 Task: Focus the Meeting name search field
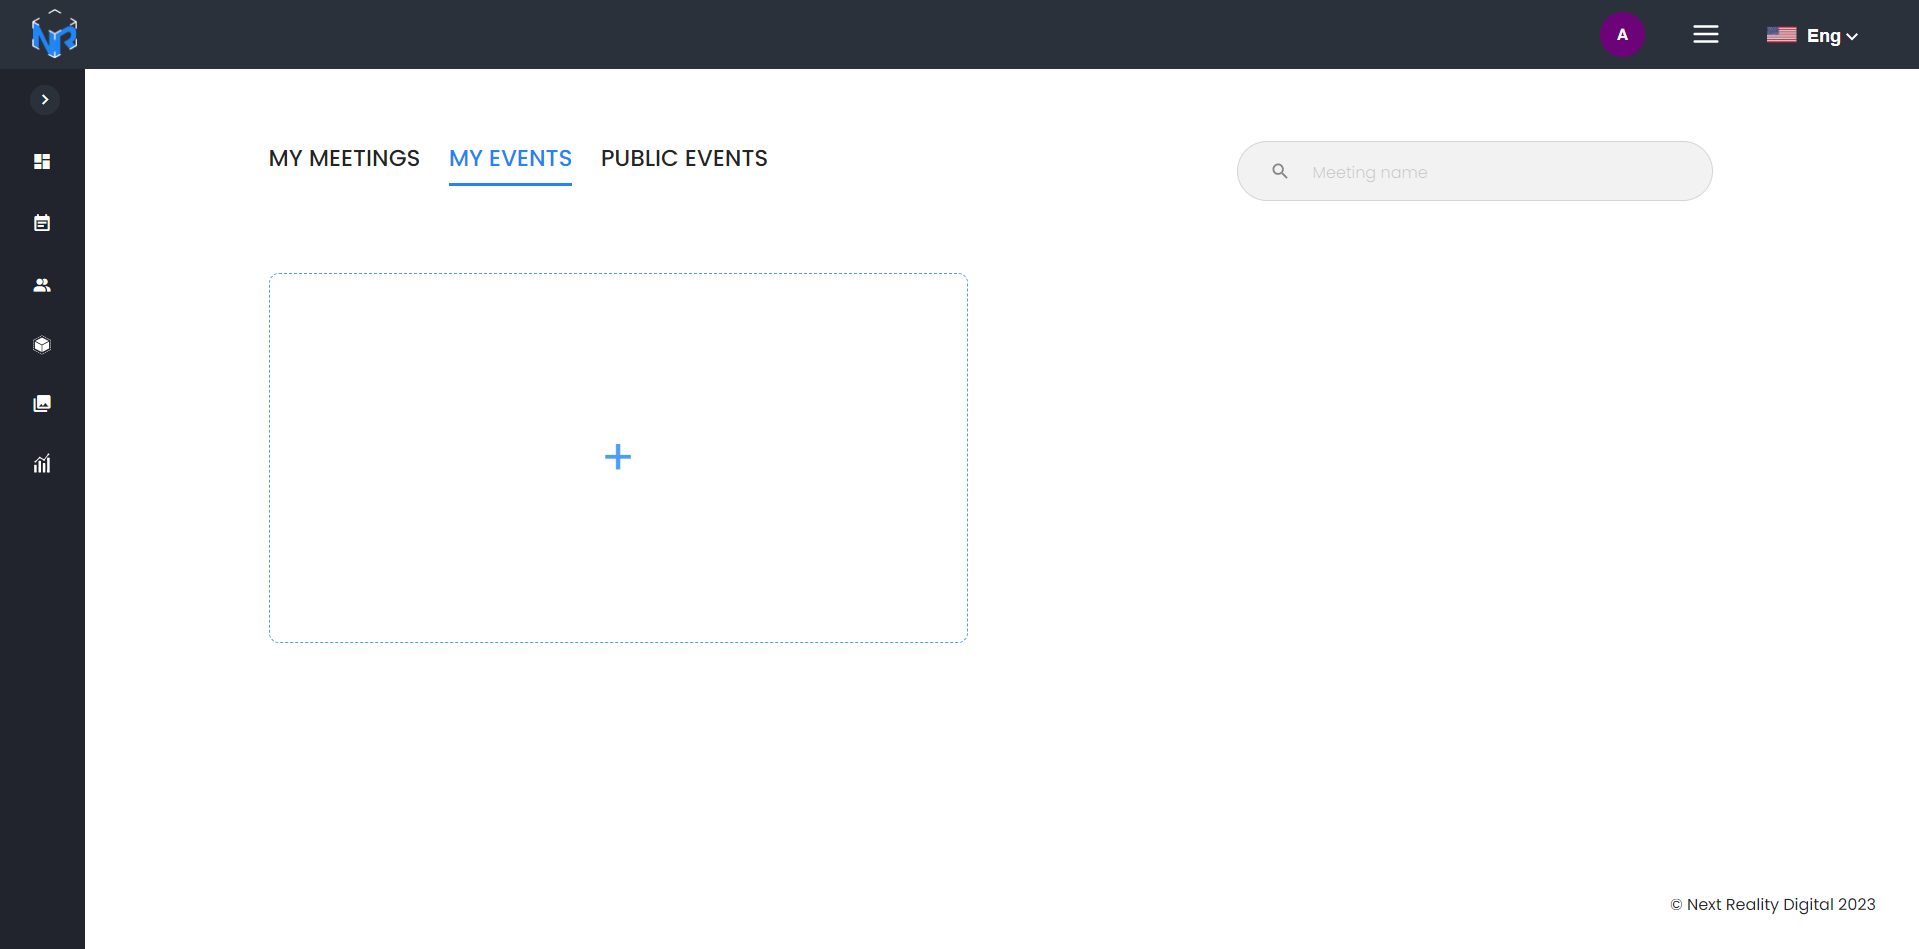click(1475, 171)
